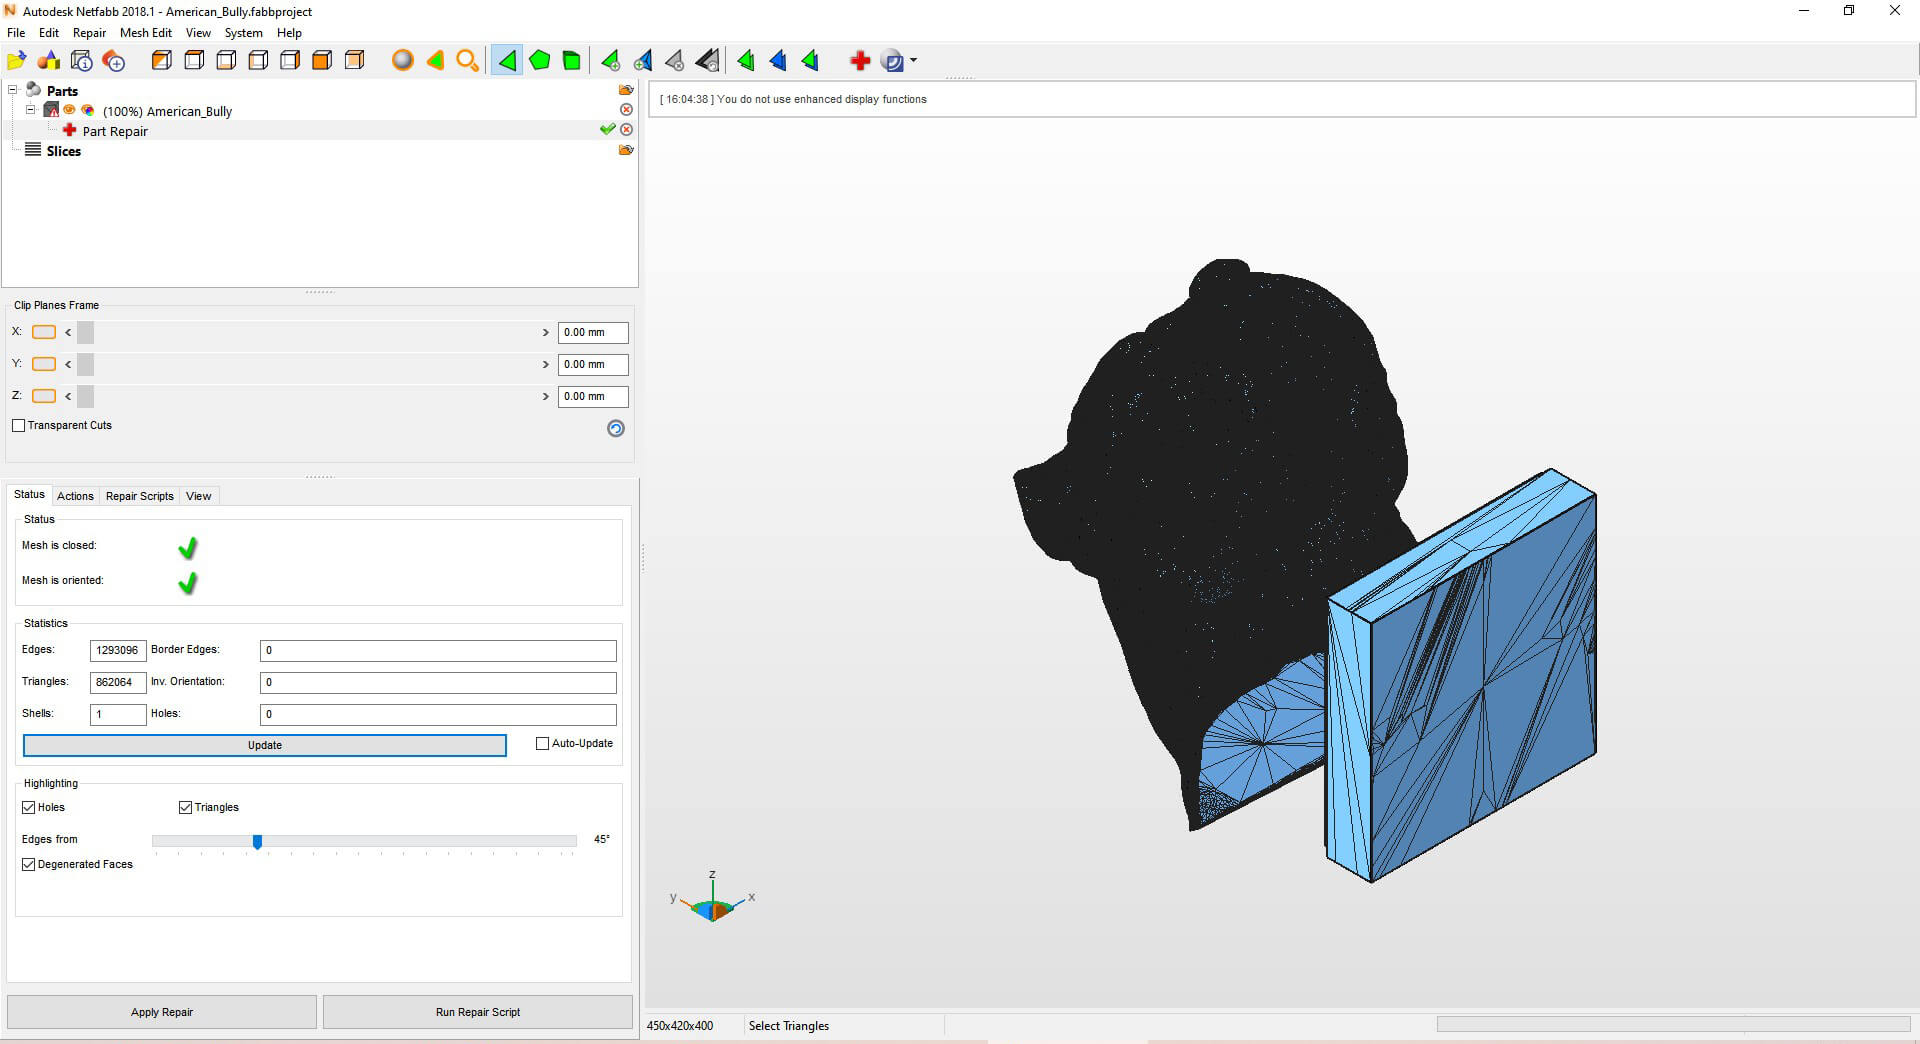1920x1044 pixels.
Task: Click the zoom magnifier icon in toolbar
Action: point(467,61)
